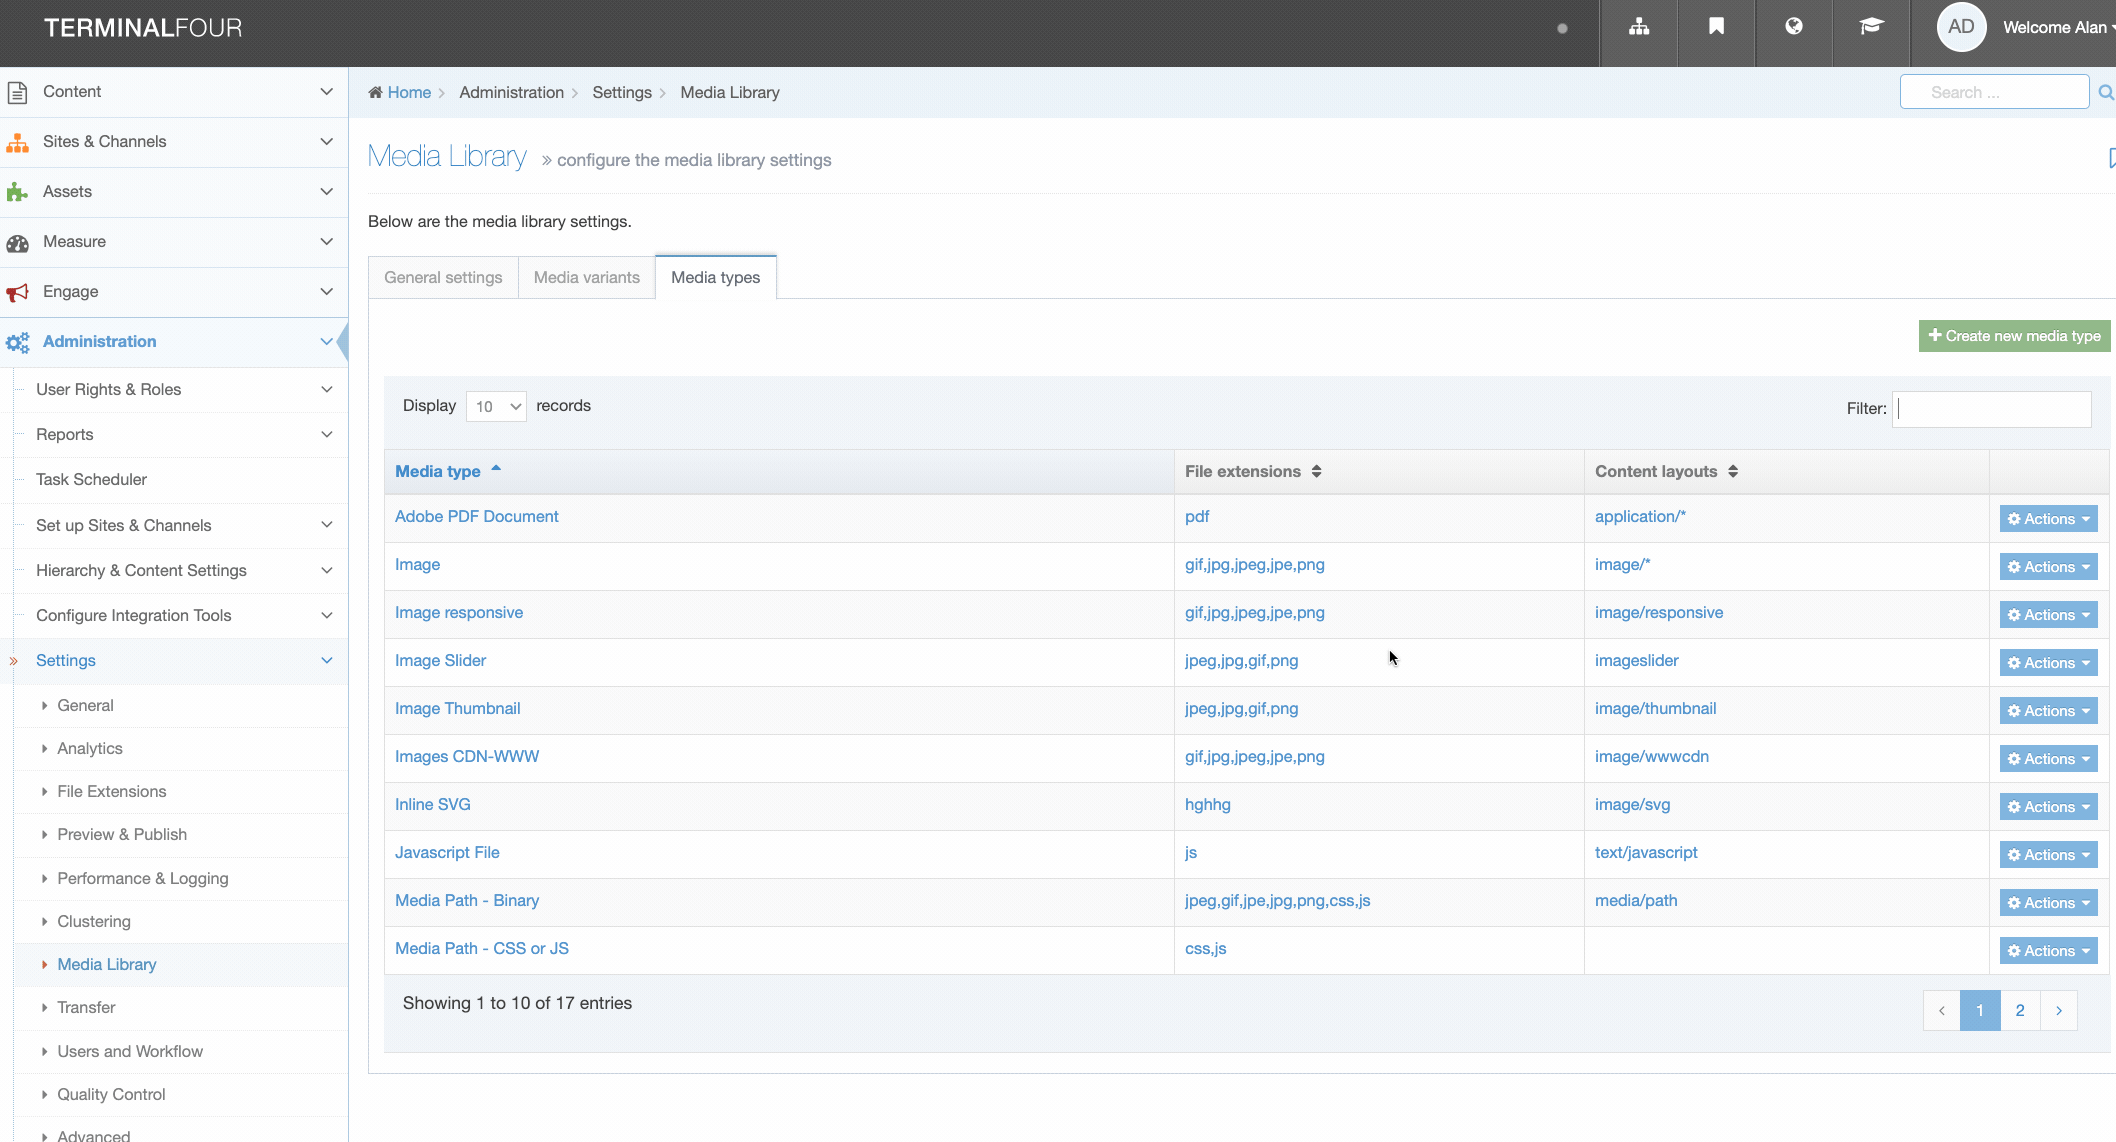This screenshot has height=1142, width=2116.
Task: Expand the Users and Workflow section
Action: 129,1049
